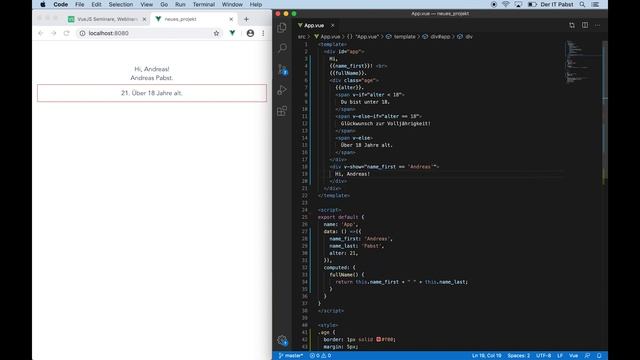This screenshot has width=640, height=360.
Task: Open notifications bell in status bar
Action: tap(599, 356)
